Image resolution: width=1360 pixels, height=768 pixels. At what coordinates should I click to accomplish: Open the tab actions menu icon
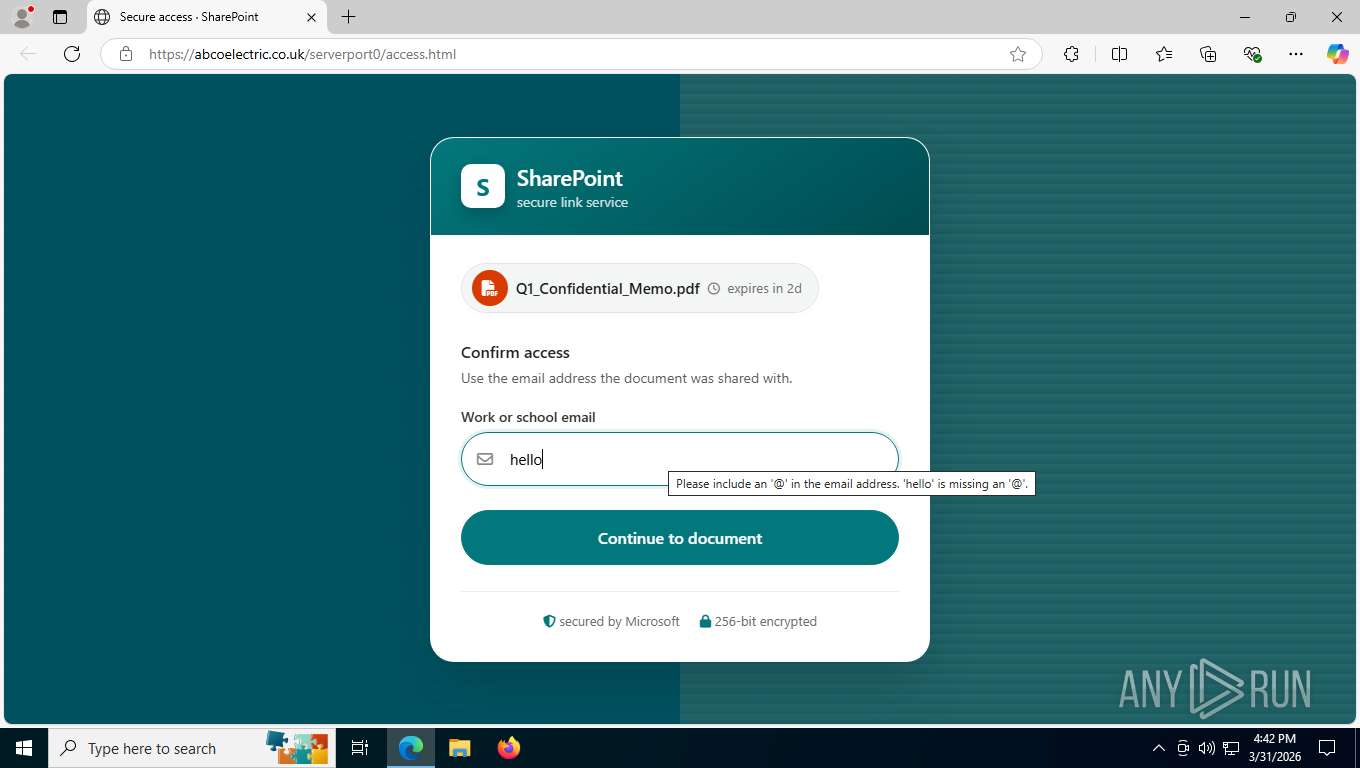coord(60,17)
